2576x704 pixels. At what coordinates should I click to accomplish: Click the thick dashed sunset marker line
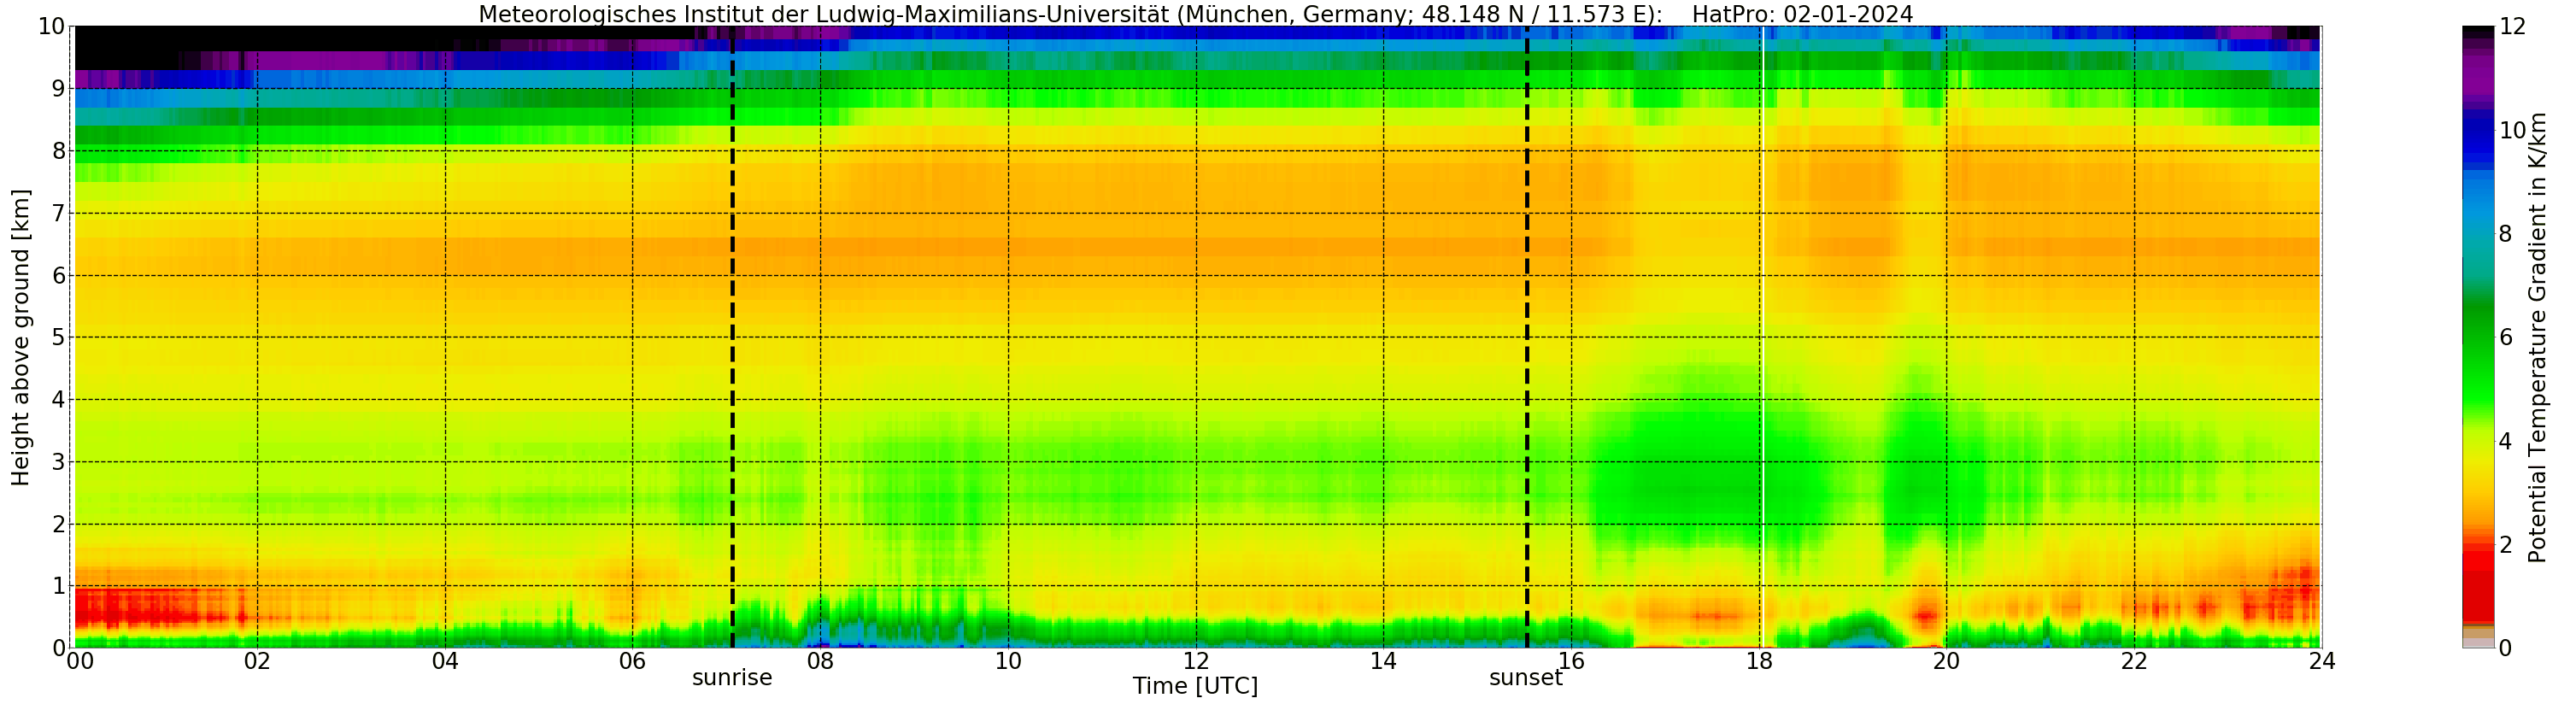[x=1527, y=337]
